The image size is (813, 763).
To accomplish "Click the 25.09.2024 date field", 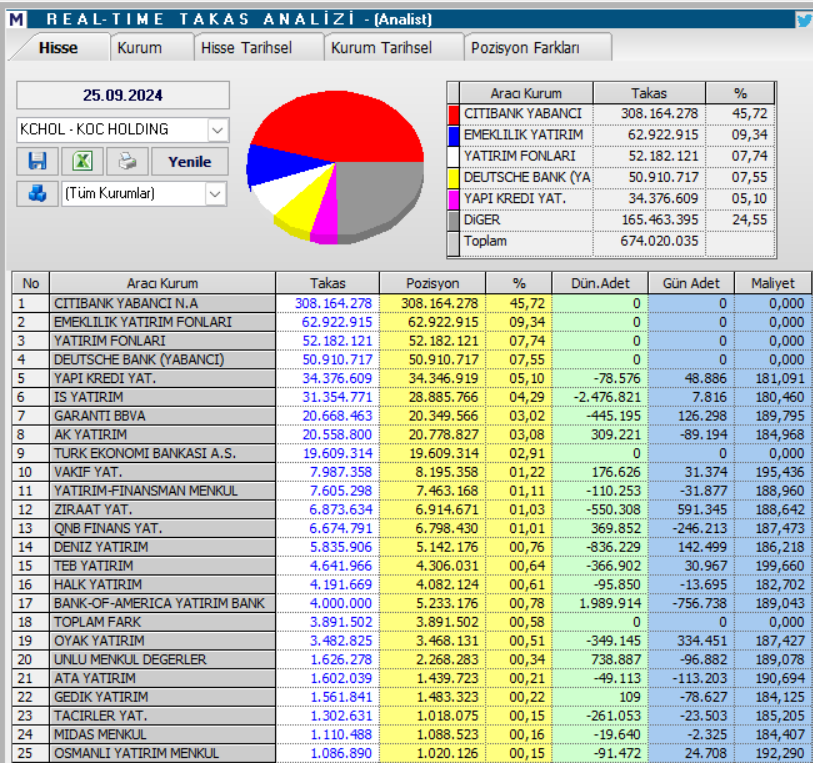I will tap(123, 95).
